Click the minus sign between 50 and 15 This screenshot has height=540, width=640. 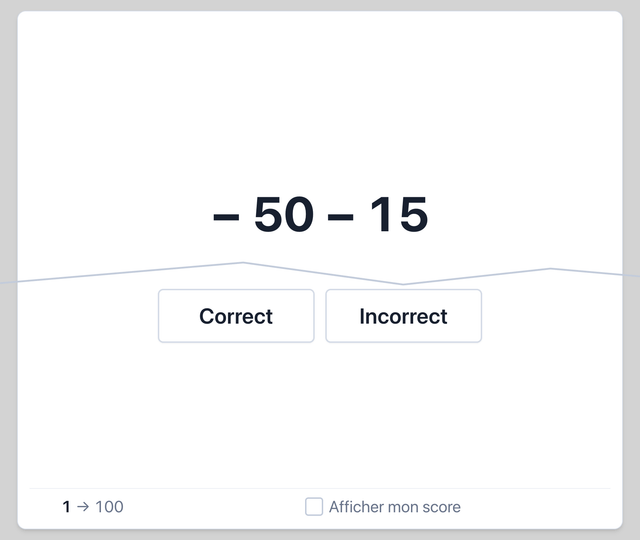tap(340, 217)
